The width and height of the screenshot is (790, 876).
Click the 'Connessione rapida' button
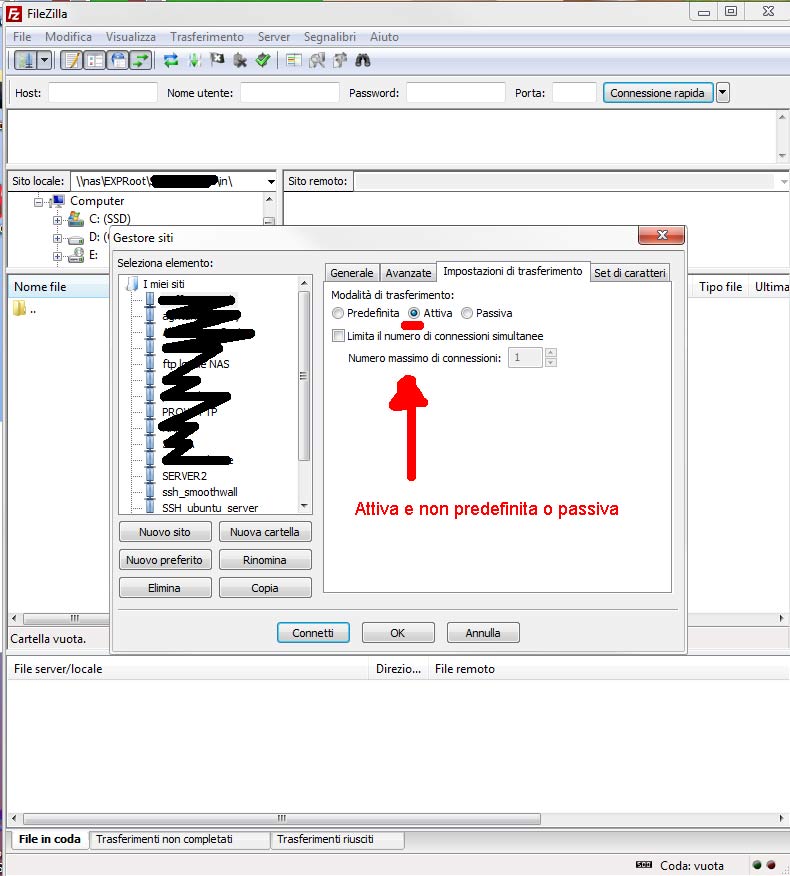click(x=658, y=93)
